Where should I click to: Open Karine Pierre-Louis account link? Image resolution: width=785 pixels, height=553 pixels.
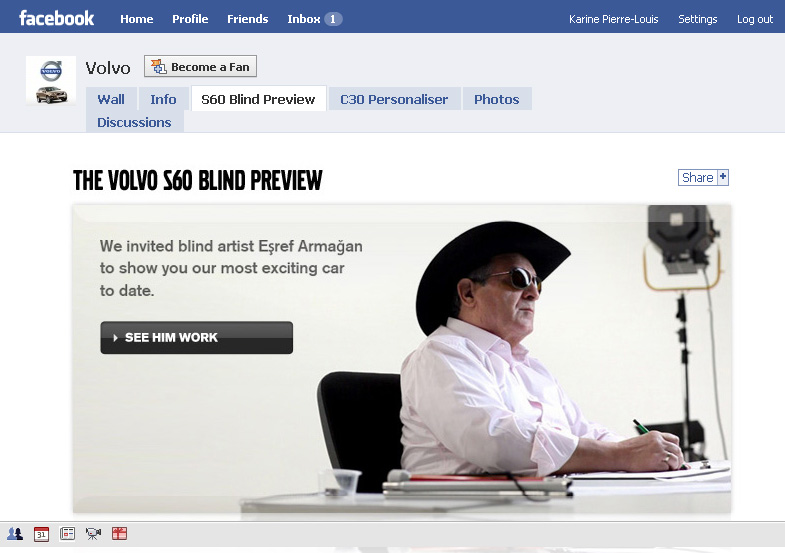tap(613, 19)
